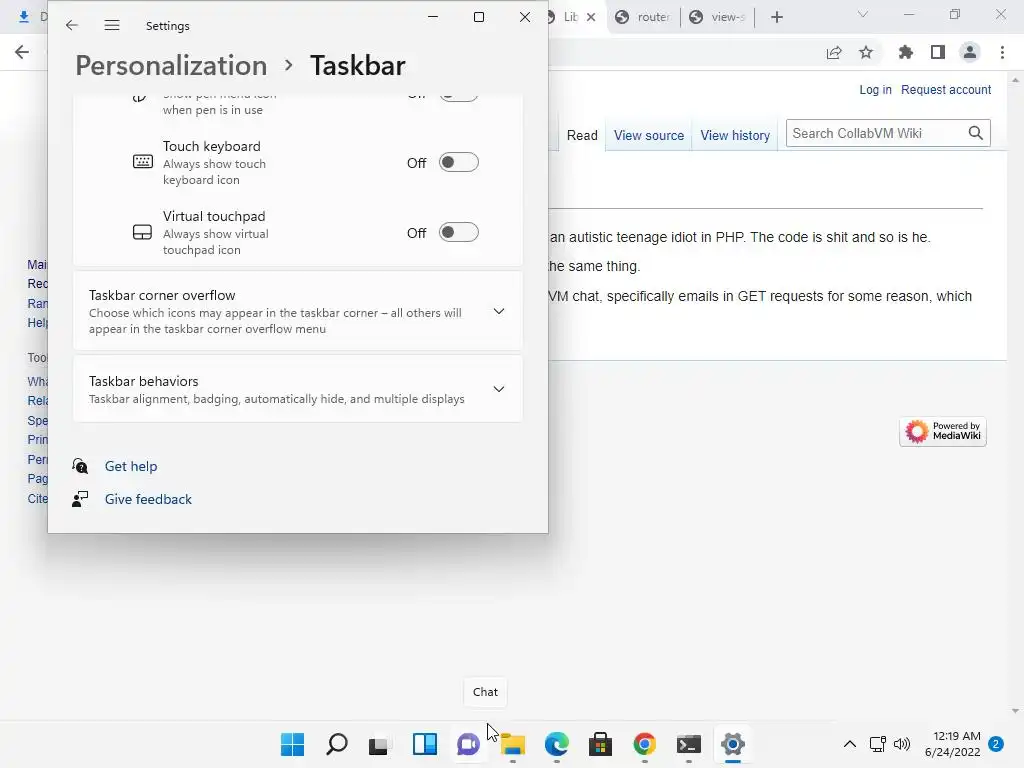Switch to Chrome on the taskbar
This screenshot has height=768, width=1024.
(x=645, y=744)
